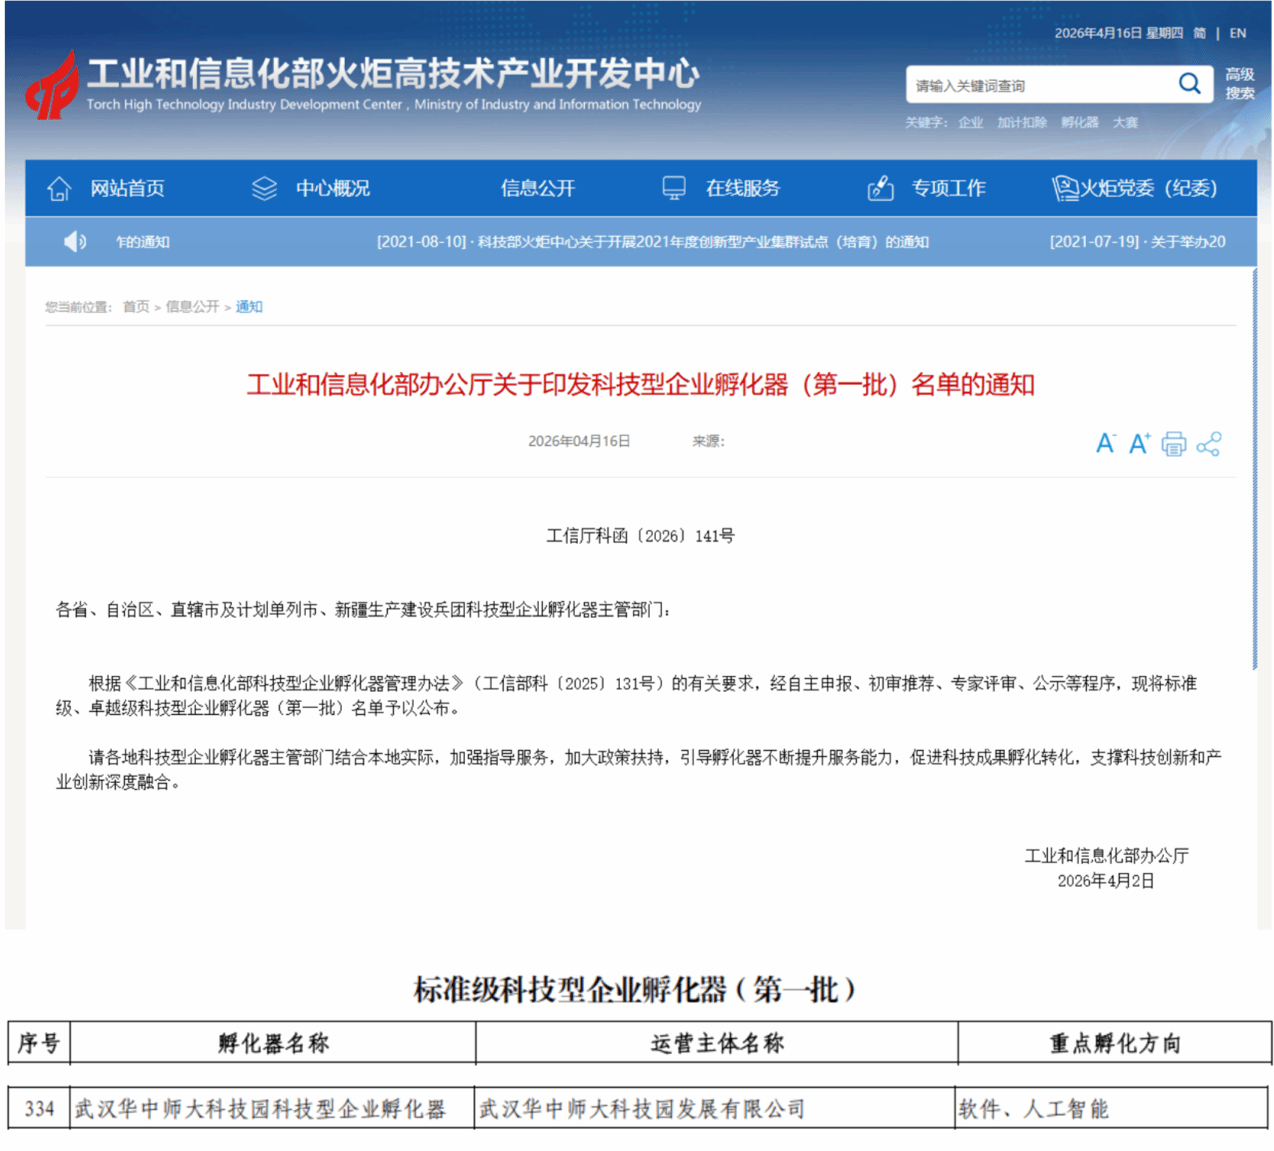The height and width of the screenshot is (1151, 1274).
Task: Click the home icon beside 网站首页
Action: click(x=59, y=188)
